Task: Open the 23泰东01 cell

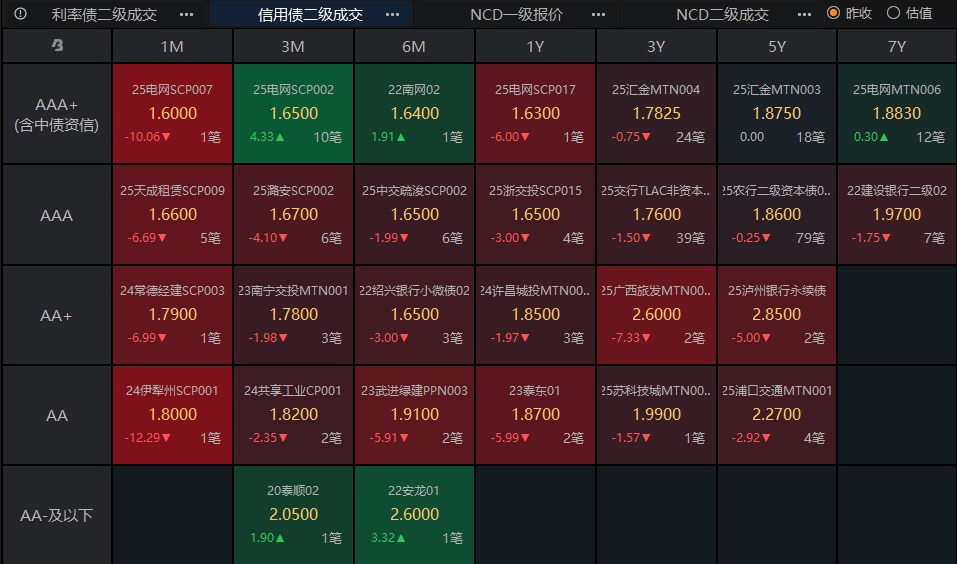Action: click(535, 415)
